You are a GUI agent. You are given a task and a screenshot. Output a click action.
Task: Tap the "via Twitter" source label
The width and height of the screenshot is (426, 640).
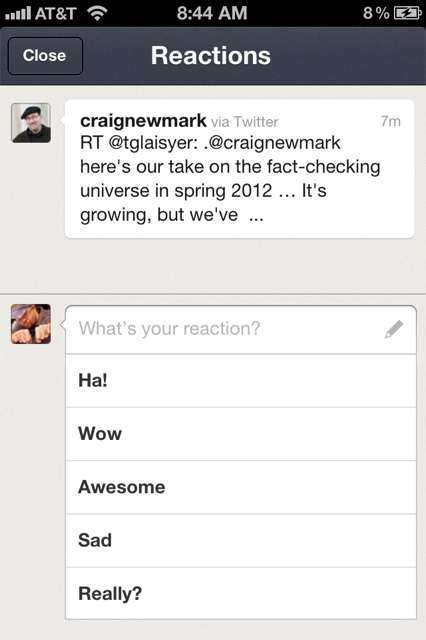coord(245,122)
